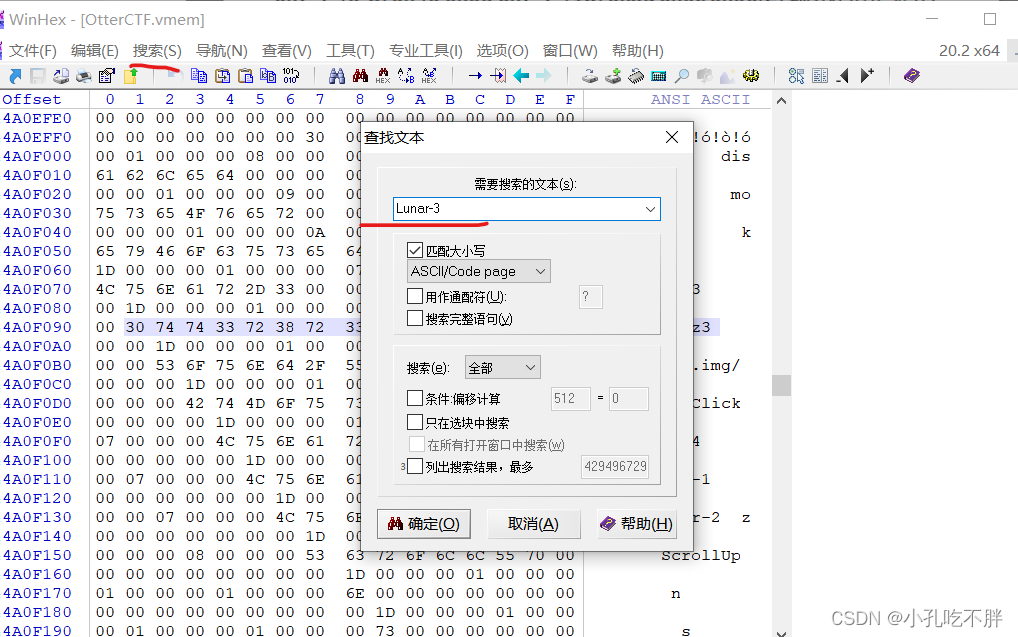Click the cyan Back arrow icon
Screen dimensions: 1018x637
pos(521,76)
